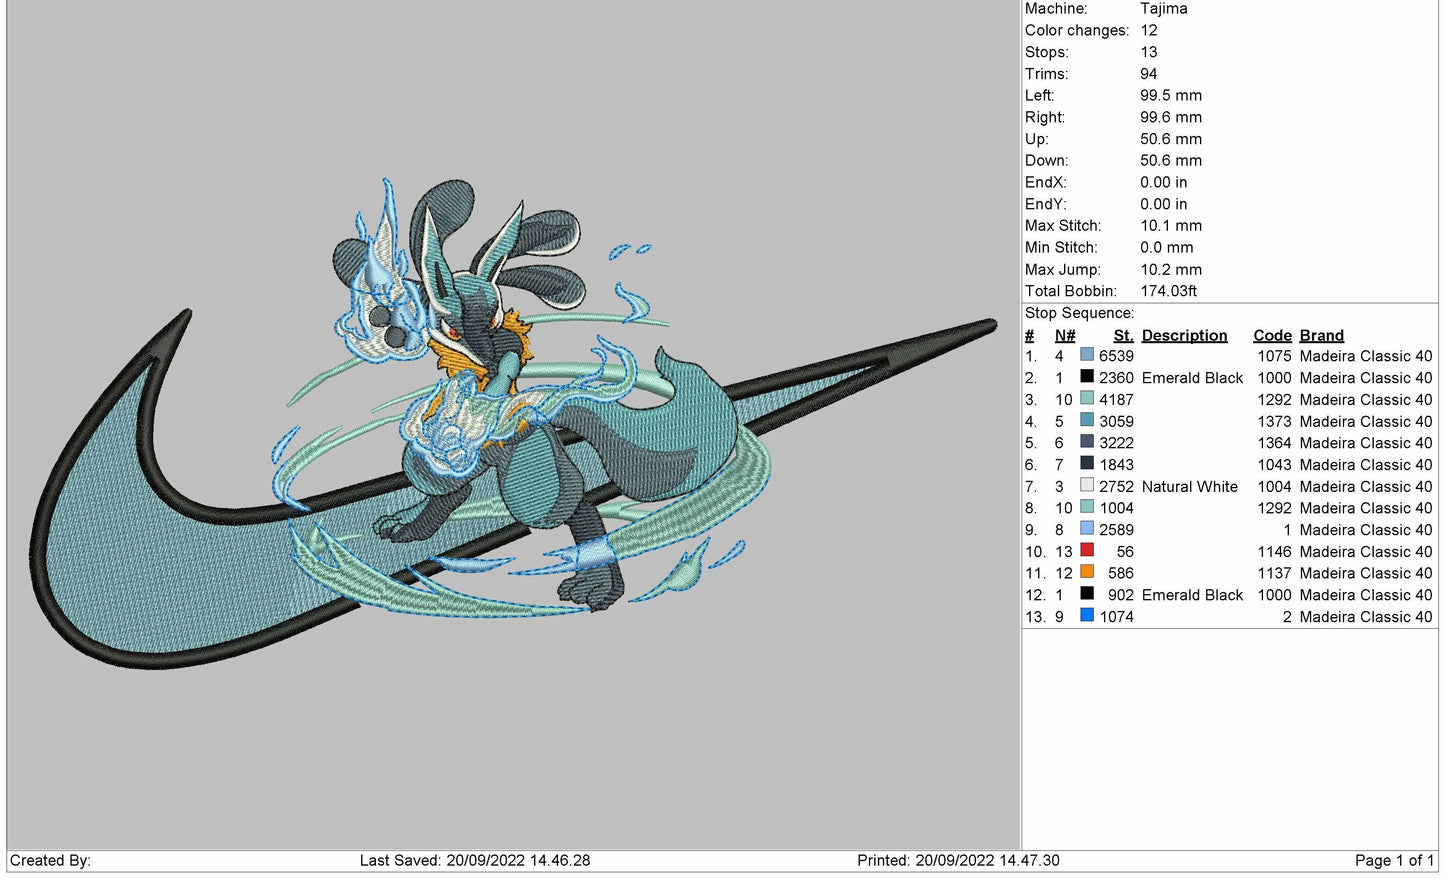Select the orange swatch for code 1137
Viewport: 1445px width, 878px height.
[x=1087, y=573]
